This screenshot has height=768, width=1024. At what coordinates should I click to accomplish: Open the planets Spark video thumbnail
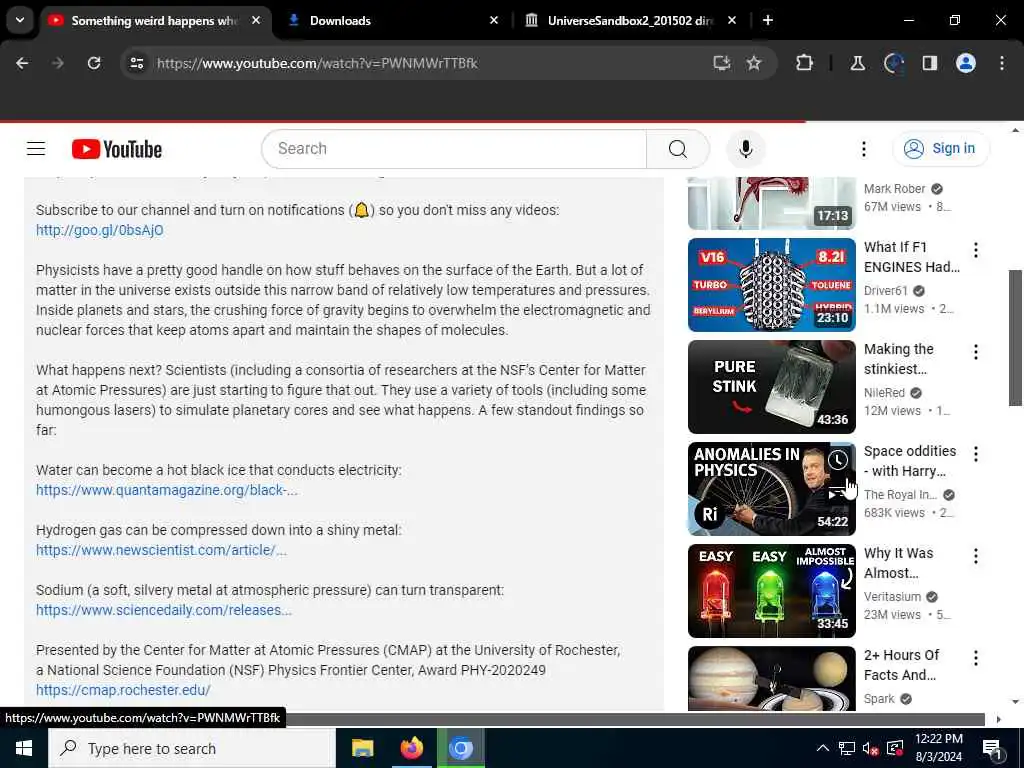(771, 678)
